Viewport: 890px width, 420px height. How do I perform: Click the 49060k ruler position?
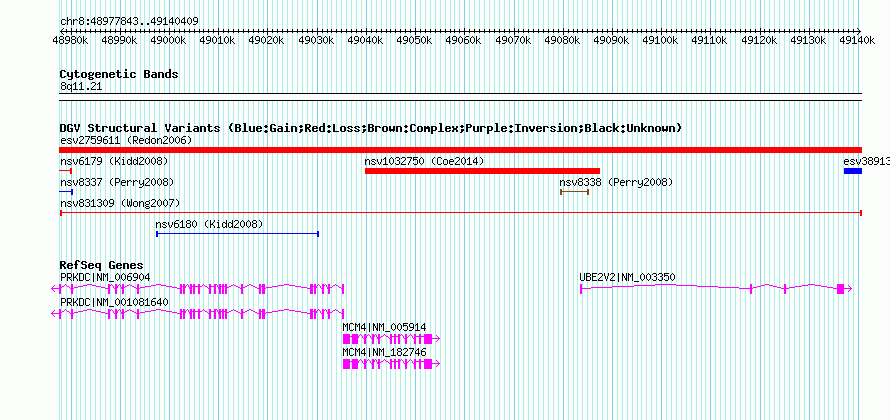464,40
